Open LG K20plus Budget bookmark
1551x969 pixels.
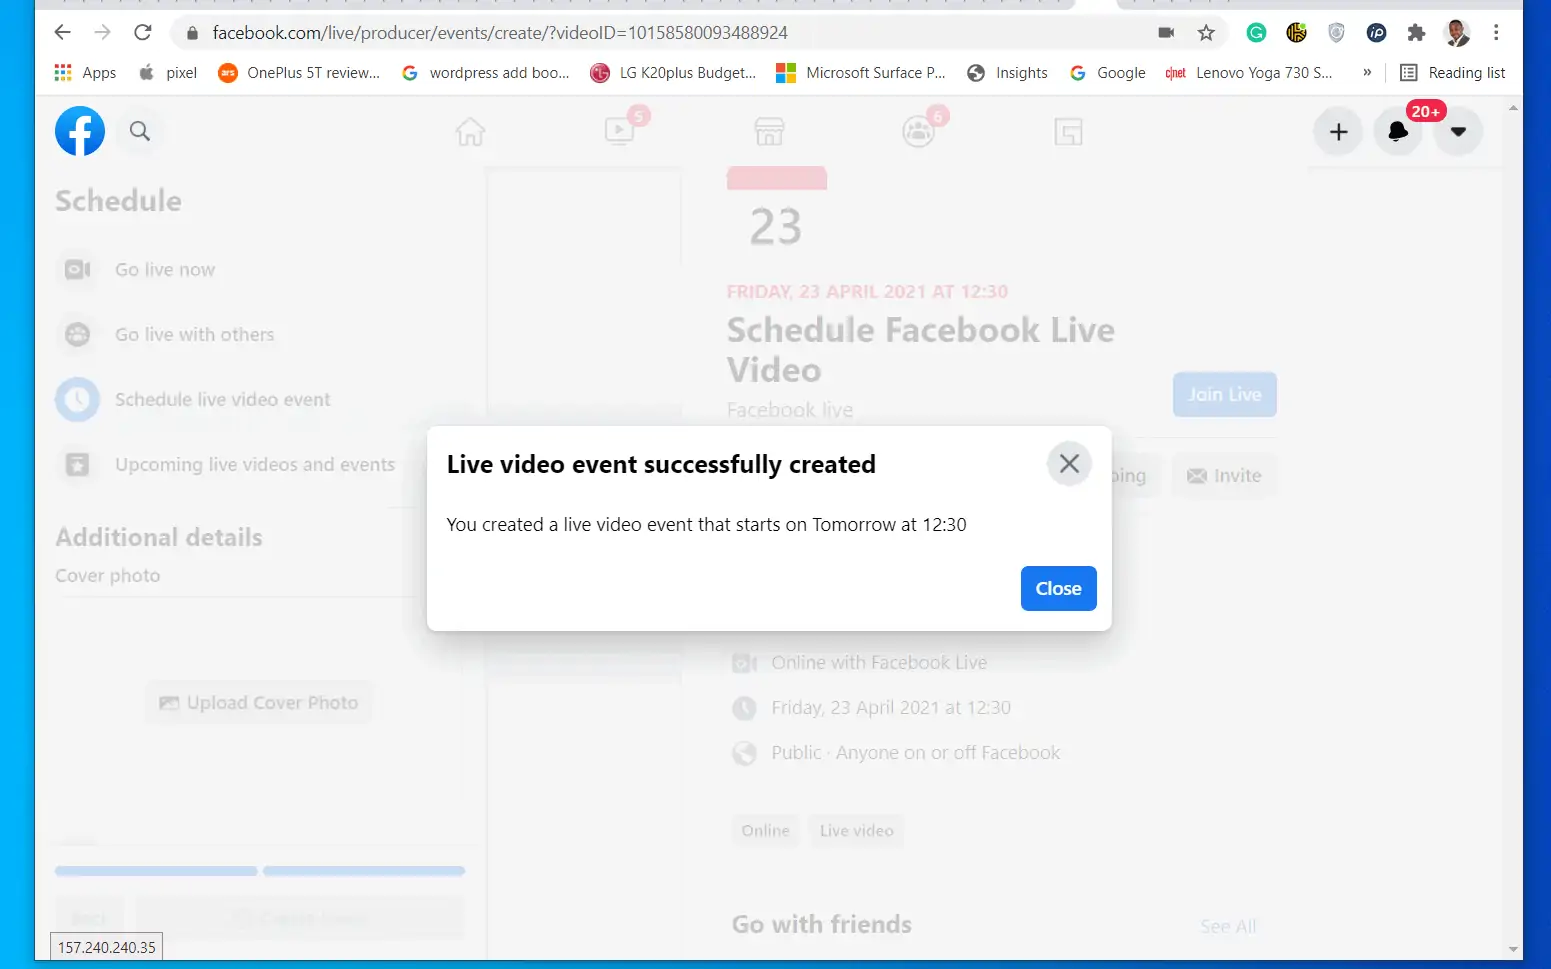tap(673, 73)
